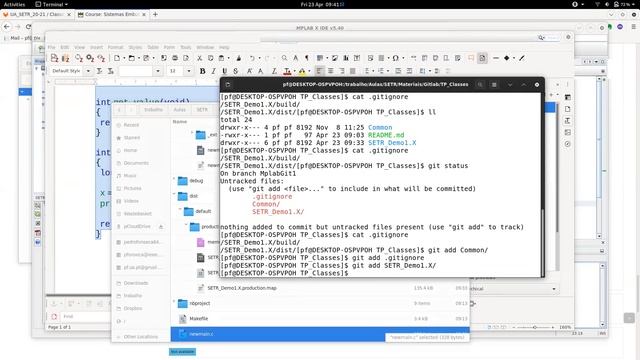Collapse the dist folder in Files tree

point(174,195)
